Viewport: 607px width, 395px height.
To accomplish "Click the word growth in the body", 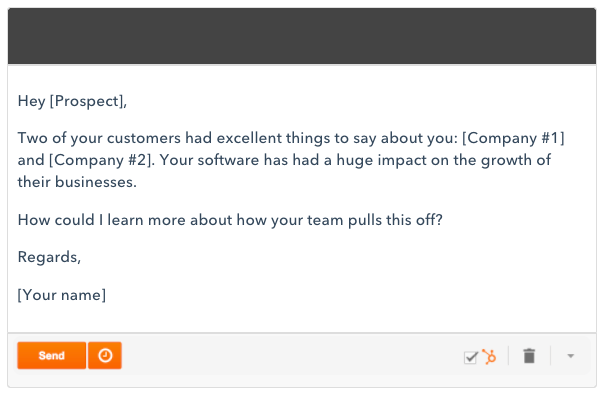I will (x=506, y=160).
